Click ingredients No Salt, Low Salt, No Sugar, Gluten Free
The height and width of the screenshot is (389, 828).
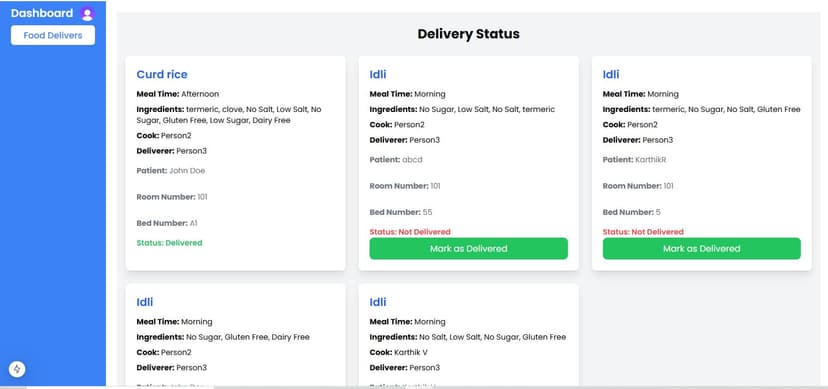click(x=467, y=337)
